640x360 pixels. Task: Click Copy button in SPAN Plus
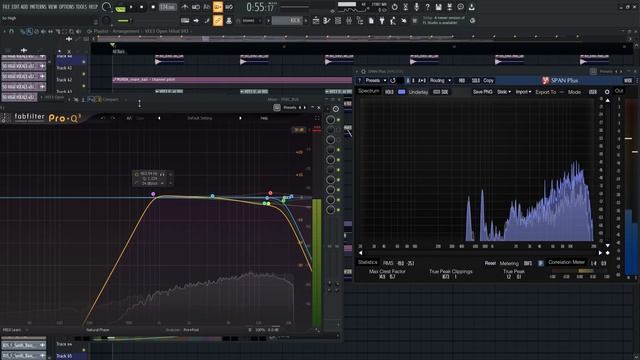[489, 80]
